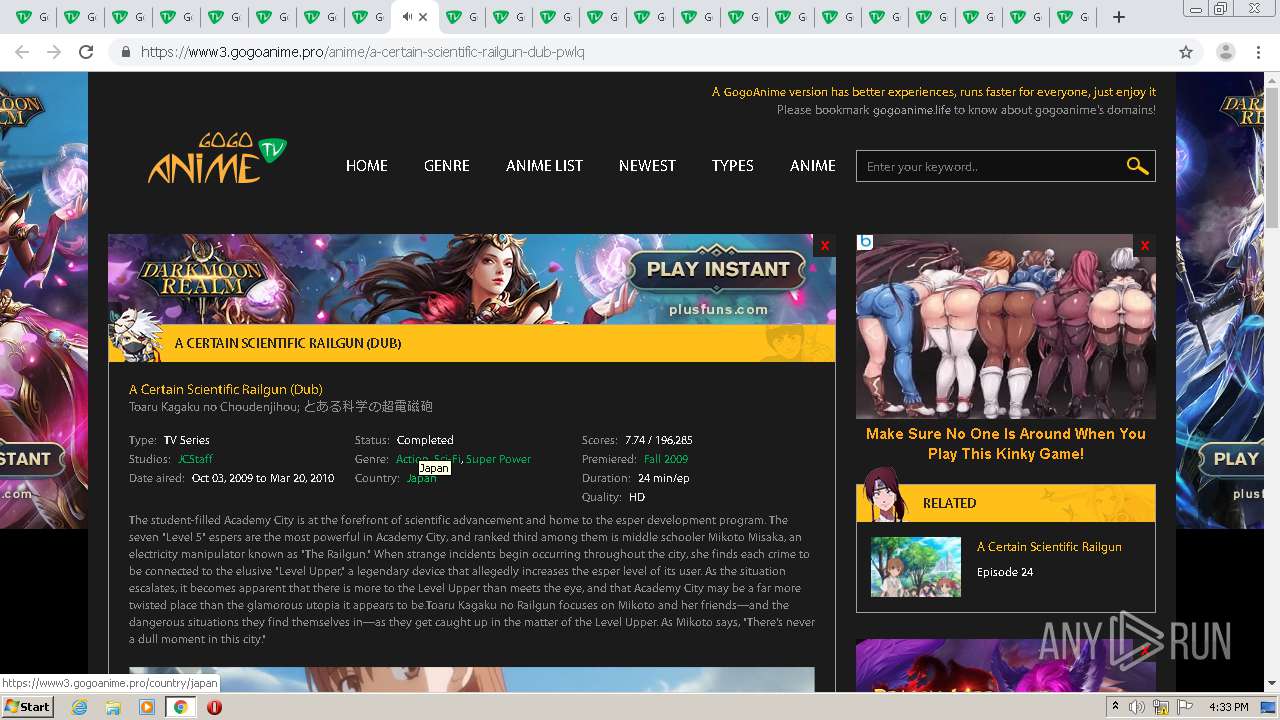Open Windows Explorer folder in taskbar
This screenshot has width=1280, height=720.
click(x=113, y=707)
